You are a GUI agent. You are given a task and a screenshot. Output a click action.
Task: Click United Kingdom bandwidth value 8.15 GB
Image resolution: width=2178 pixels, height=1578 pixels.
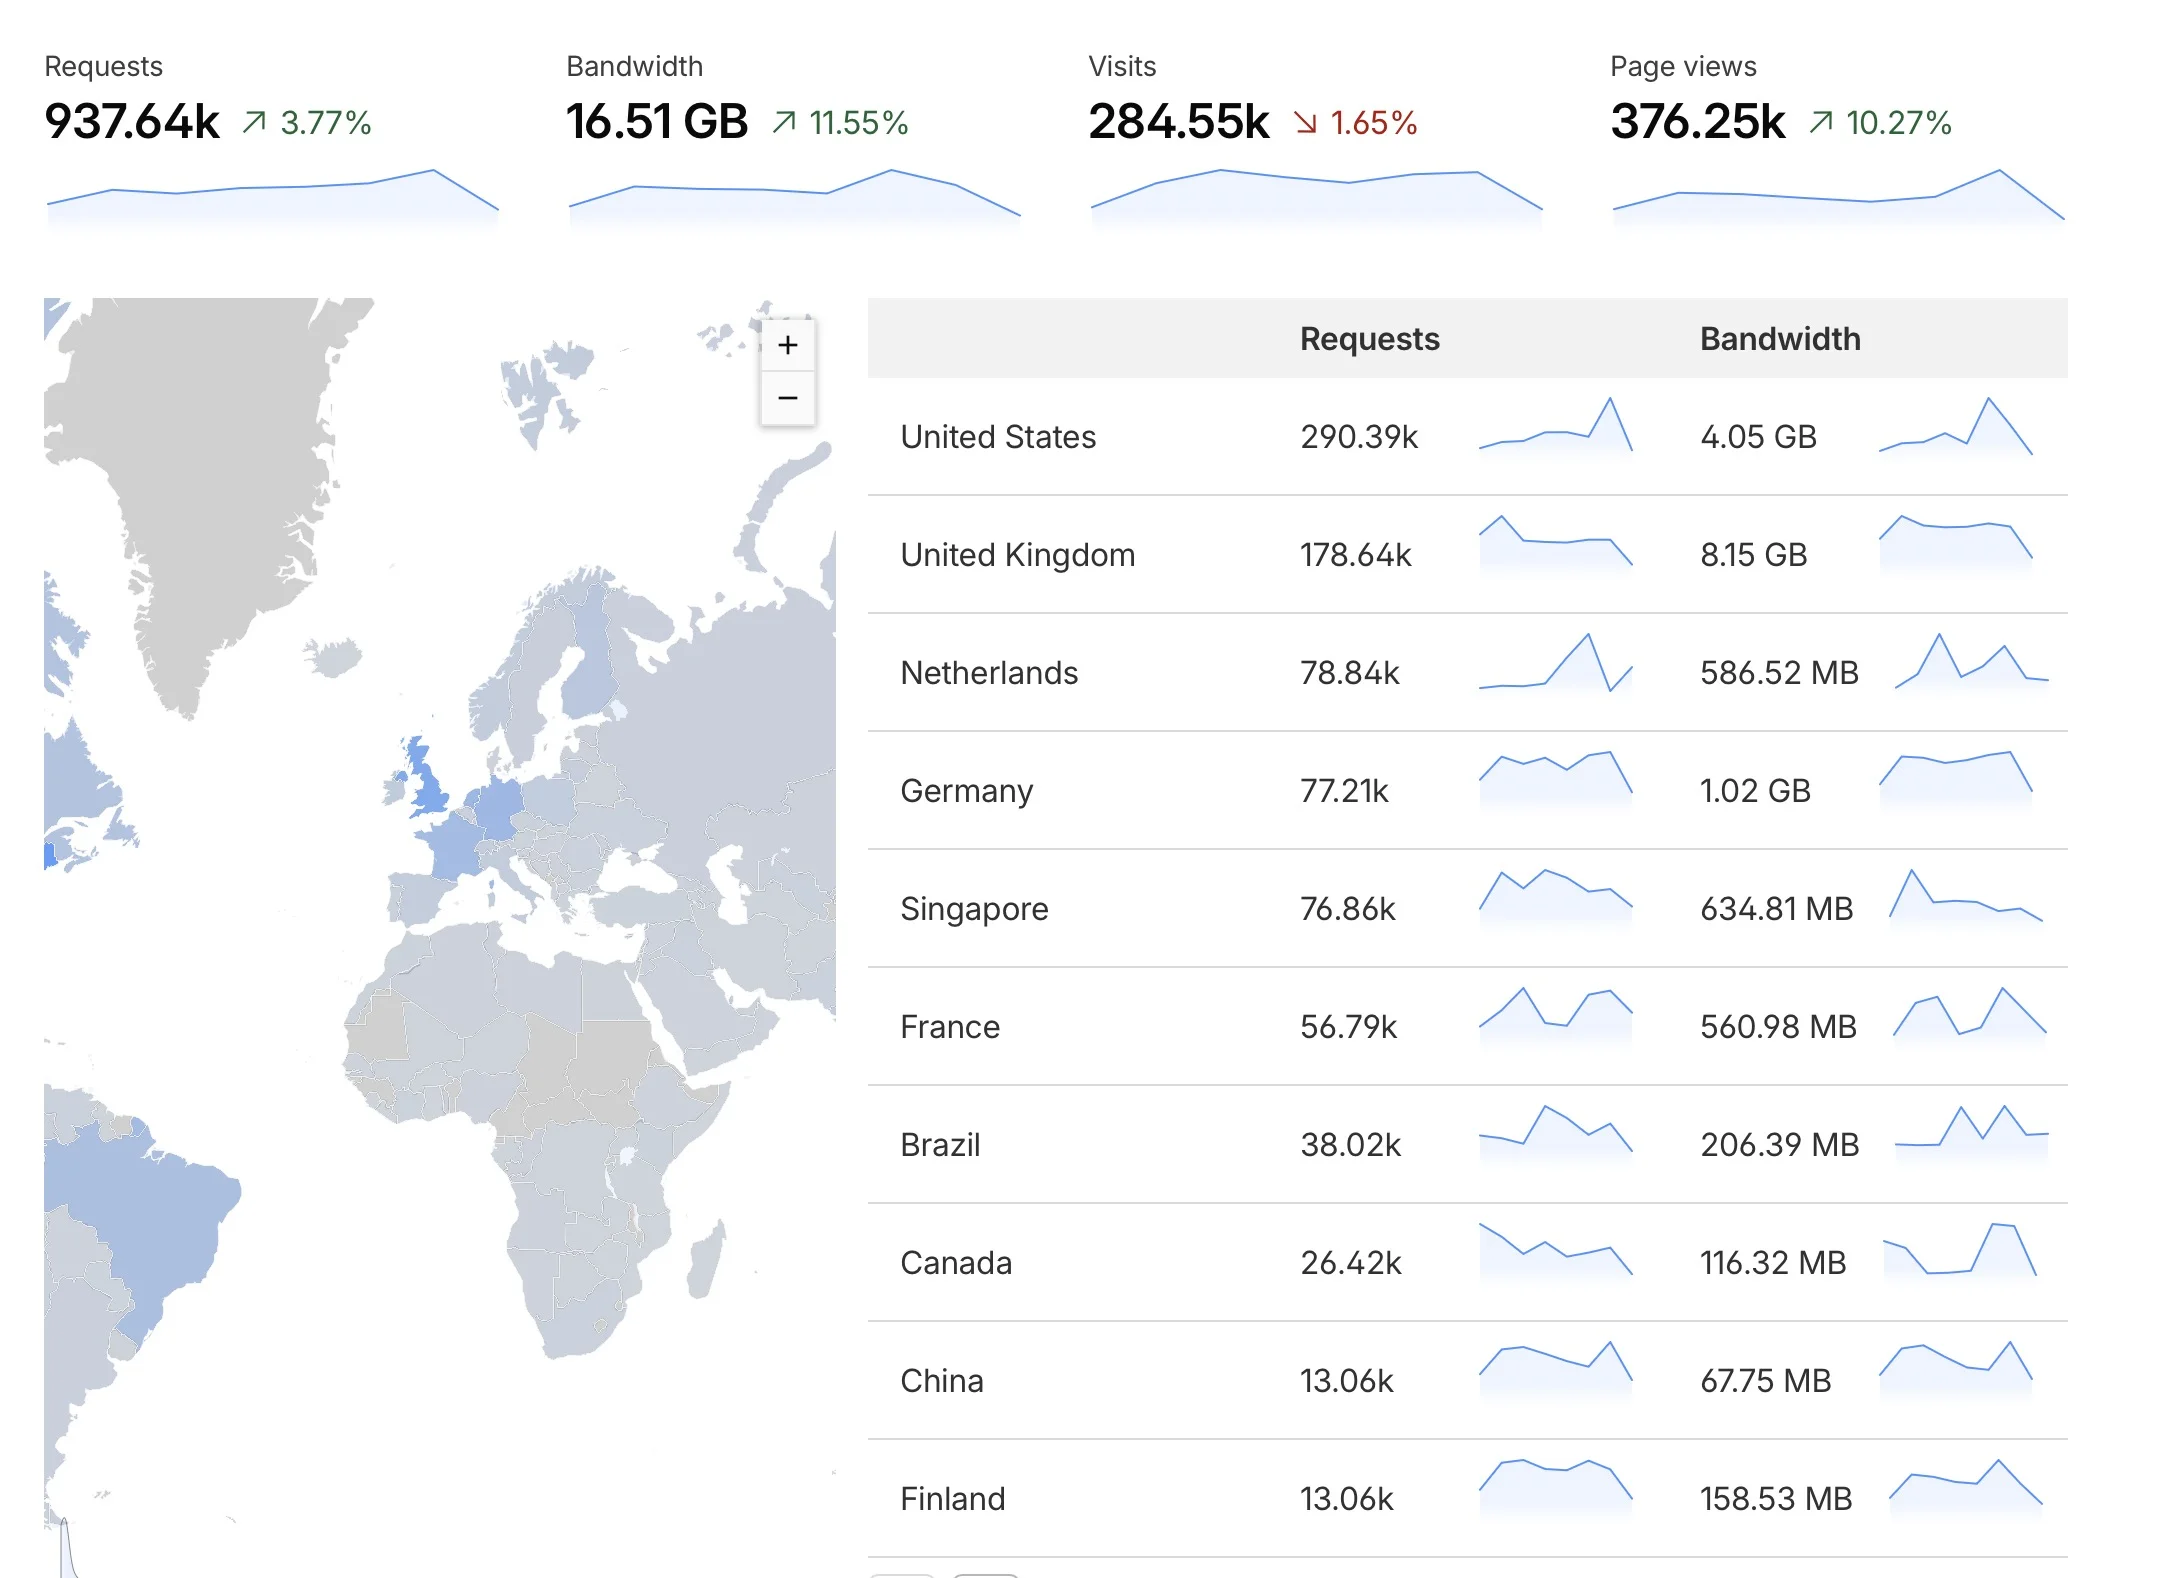pyautogui.click(x=1754, y=555)
